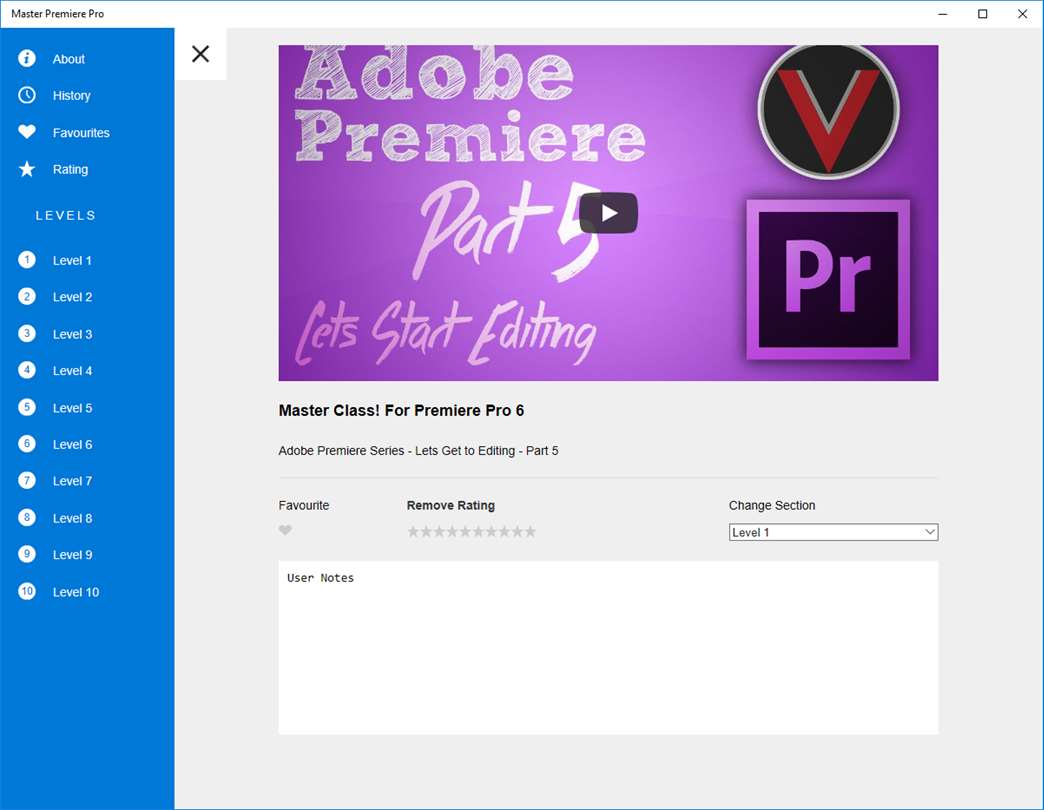Select Level 5 label in sidebar
The height and width of the screenshot is (810, 1044).
(x=72, y=409)
